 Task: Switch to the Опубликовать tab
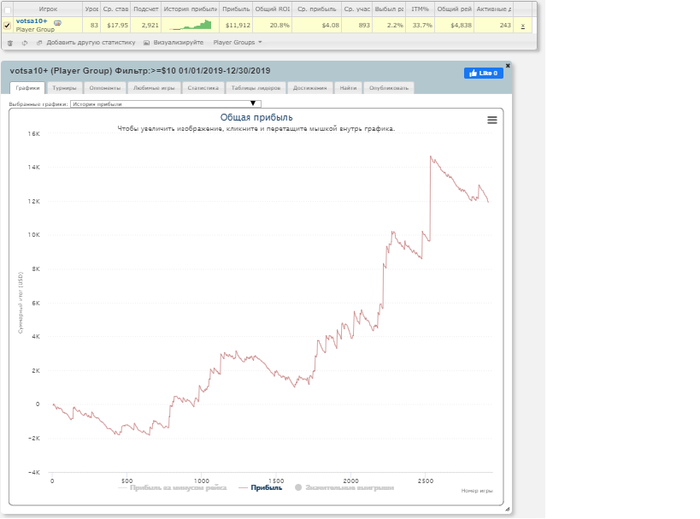389,88
